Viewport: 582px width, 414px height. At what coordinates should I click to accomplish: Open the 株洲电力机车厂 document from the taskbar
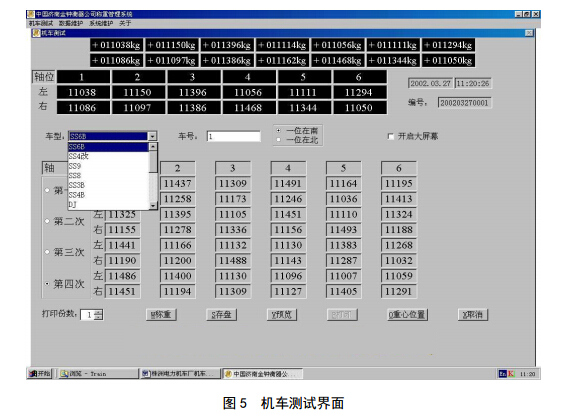[180, 374]
